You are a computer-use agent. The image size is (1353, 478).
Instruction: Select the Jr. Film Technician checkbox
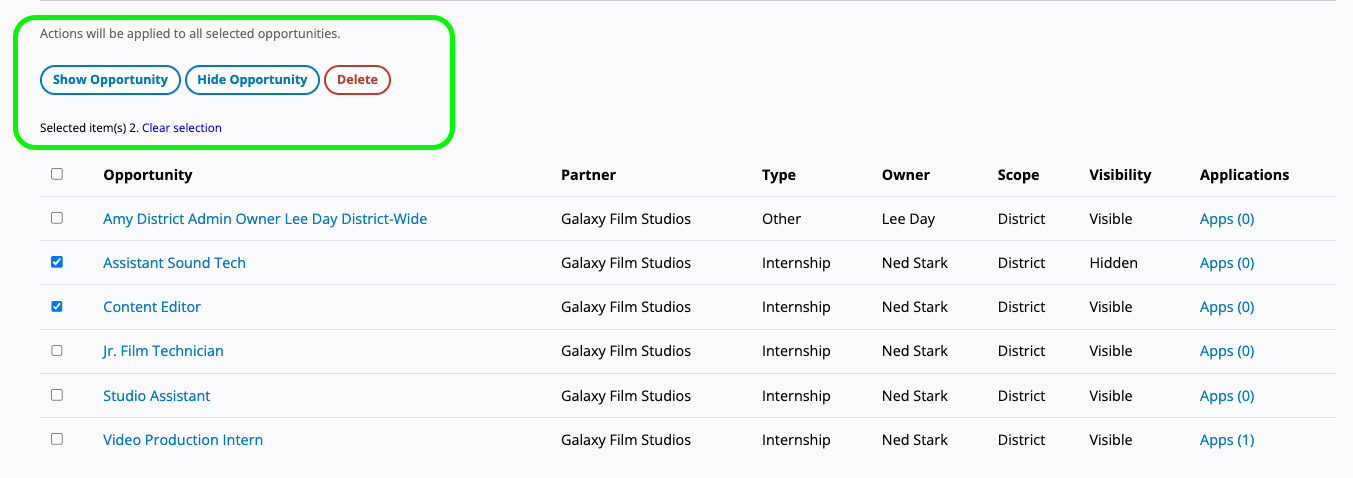coord(57,350)
